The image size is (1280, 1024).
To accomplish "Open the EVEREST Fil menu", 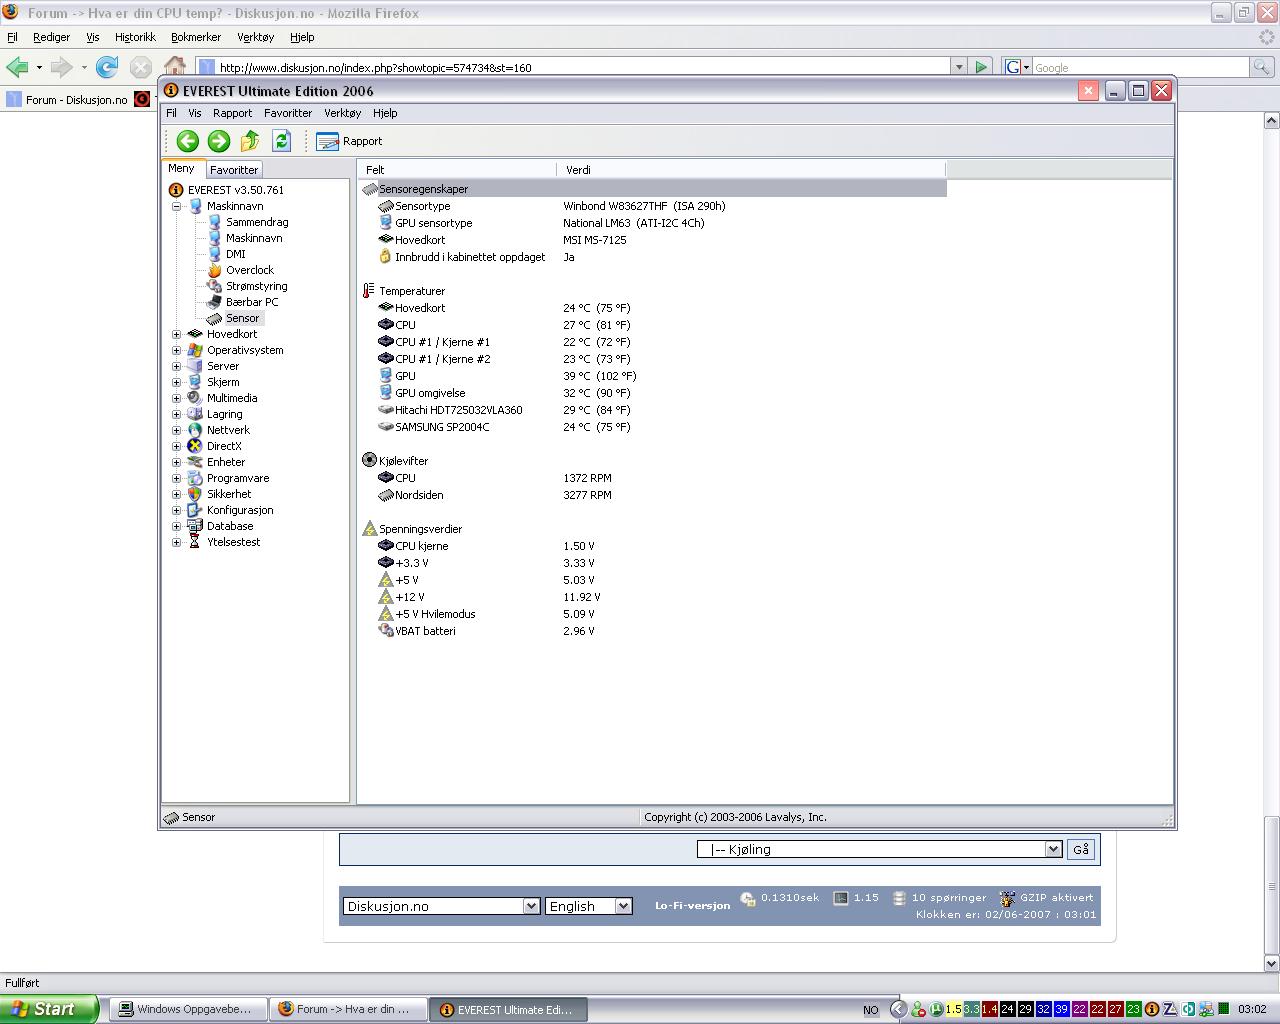I will (x=171, y=113).
